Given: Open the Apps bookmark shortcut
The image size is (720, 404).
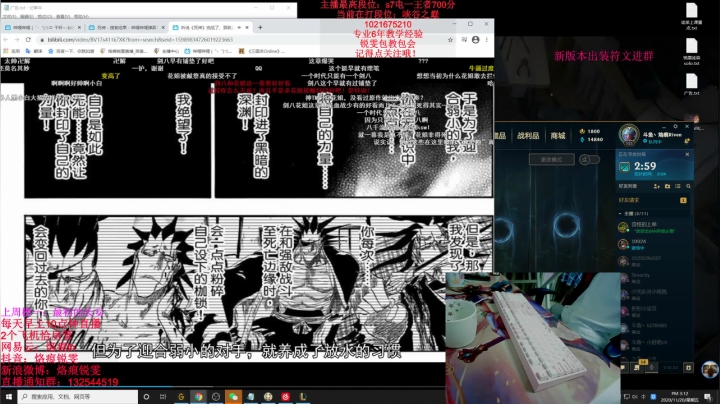Looking at the screenshot, I should [x=12, y=51].
